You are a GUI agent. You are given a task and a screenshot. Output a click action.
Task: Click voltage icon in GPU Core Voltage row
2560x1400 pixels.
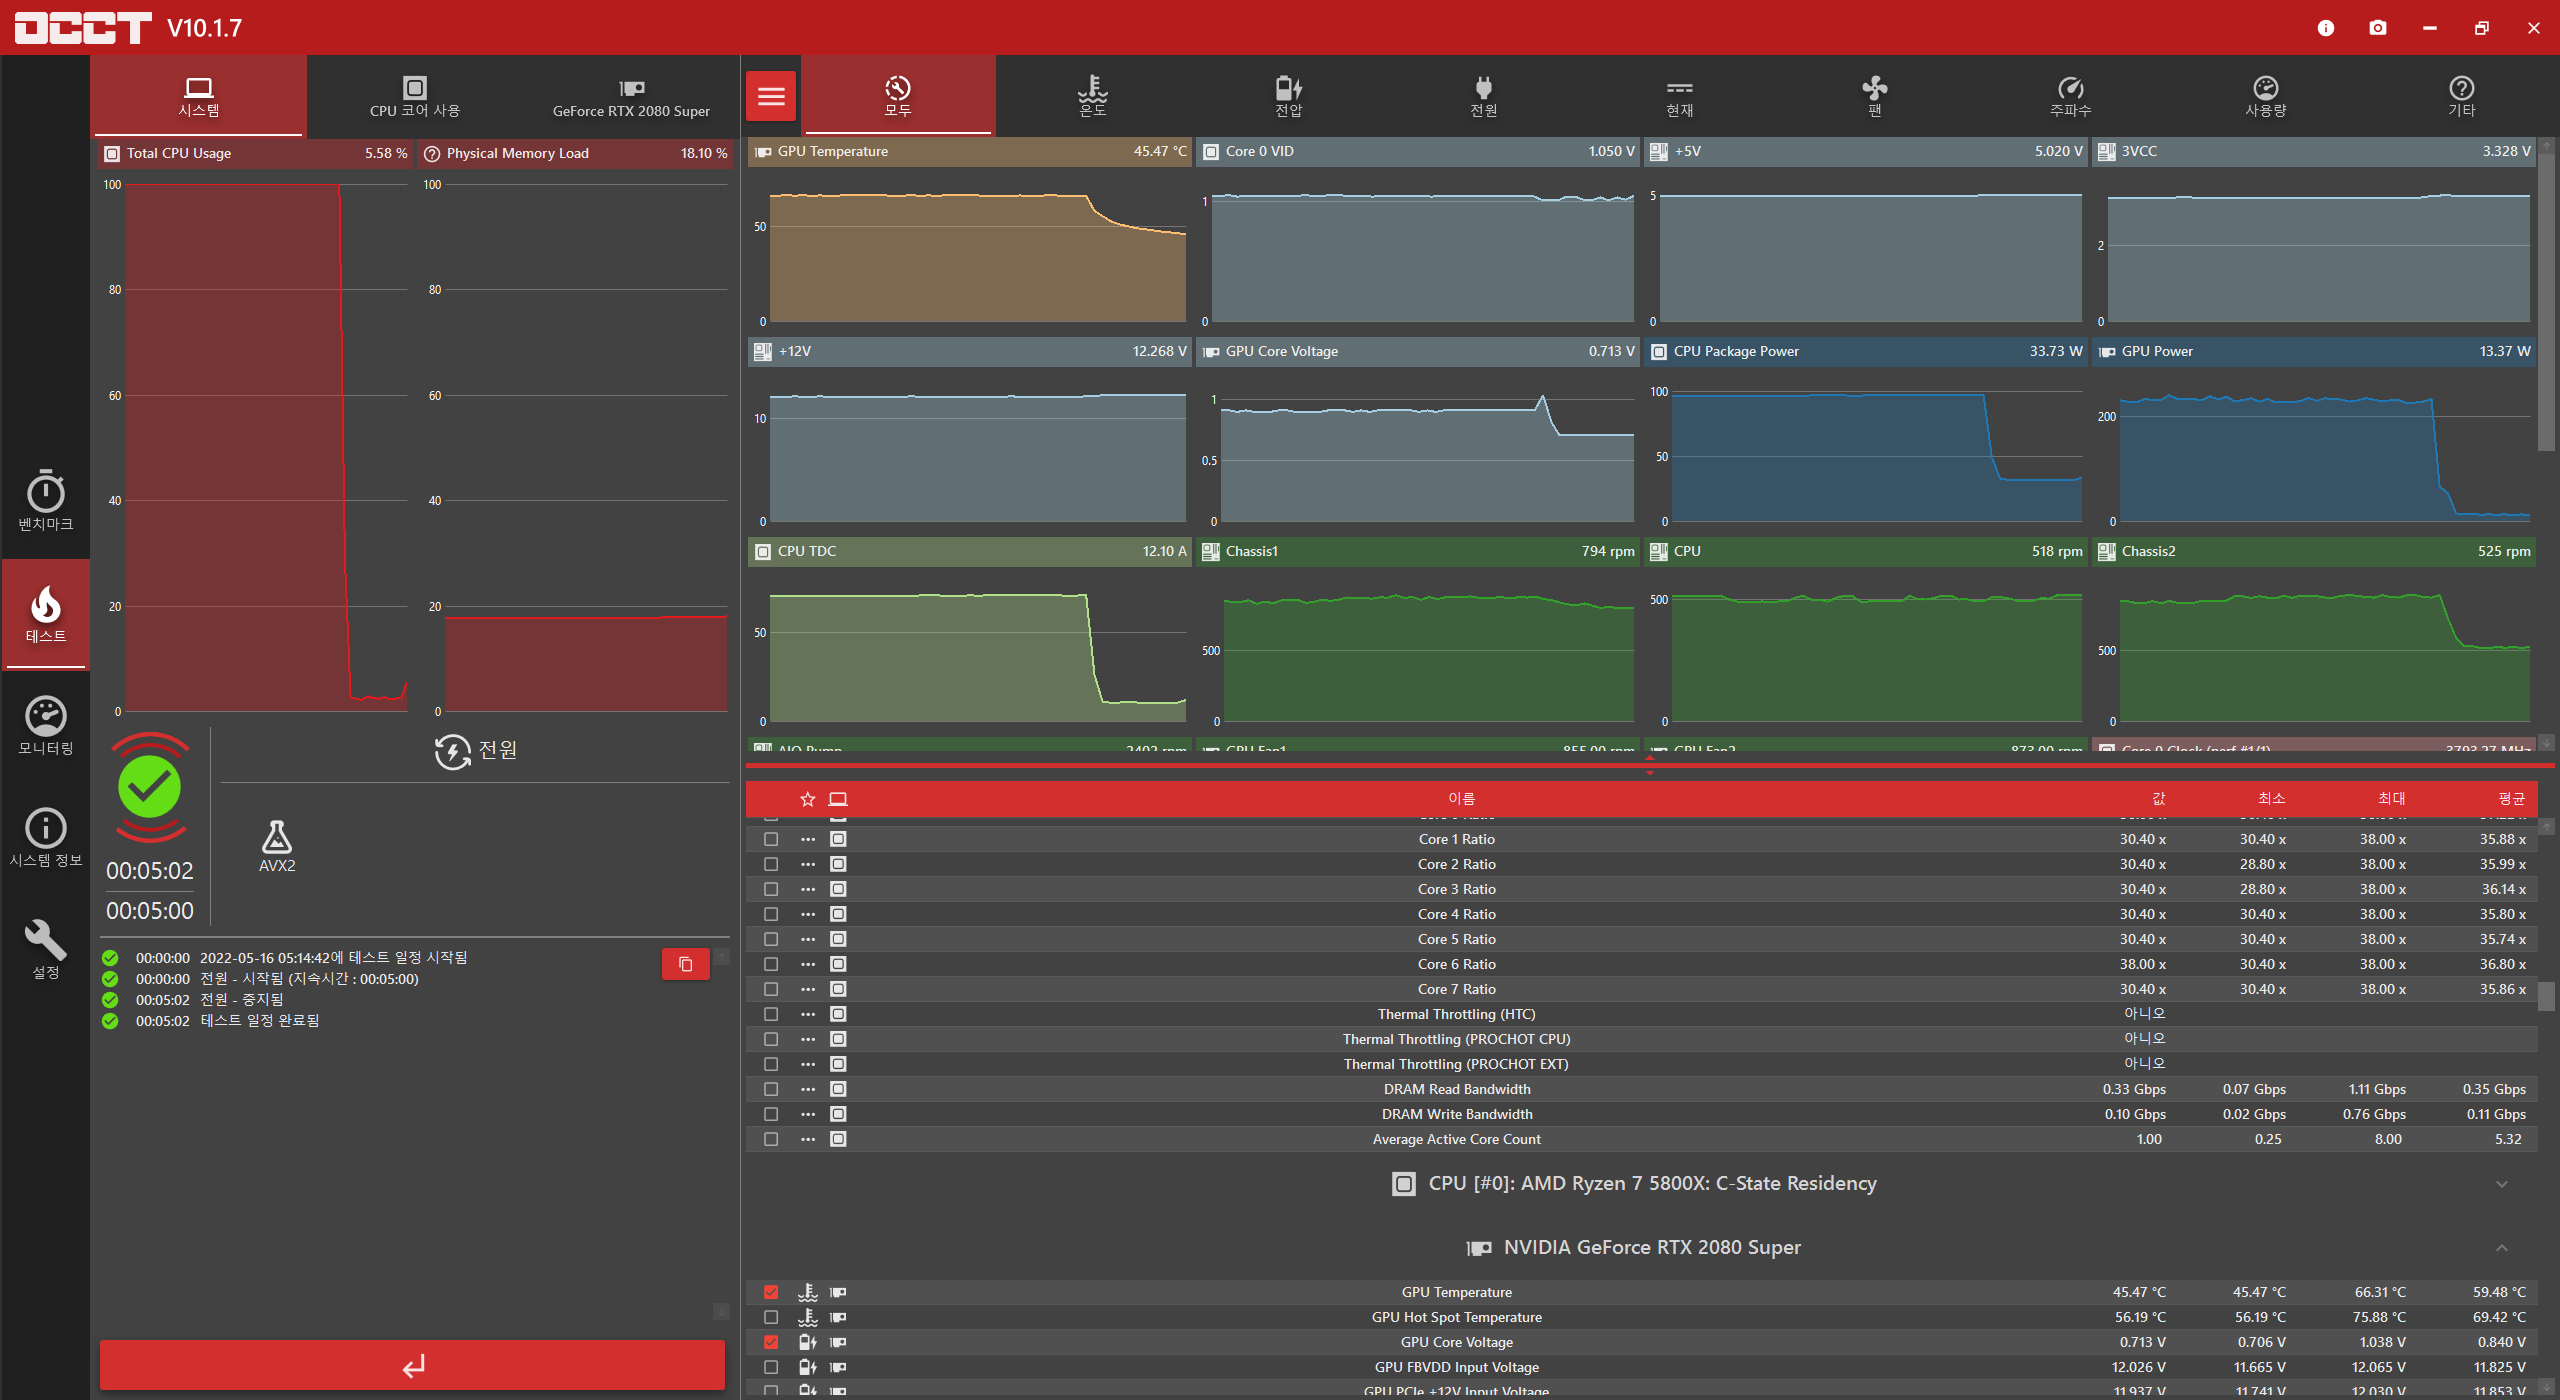[808, 1342]
